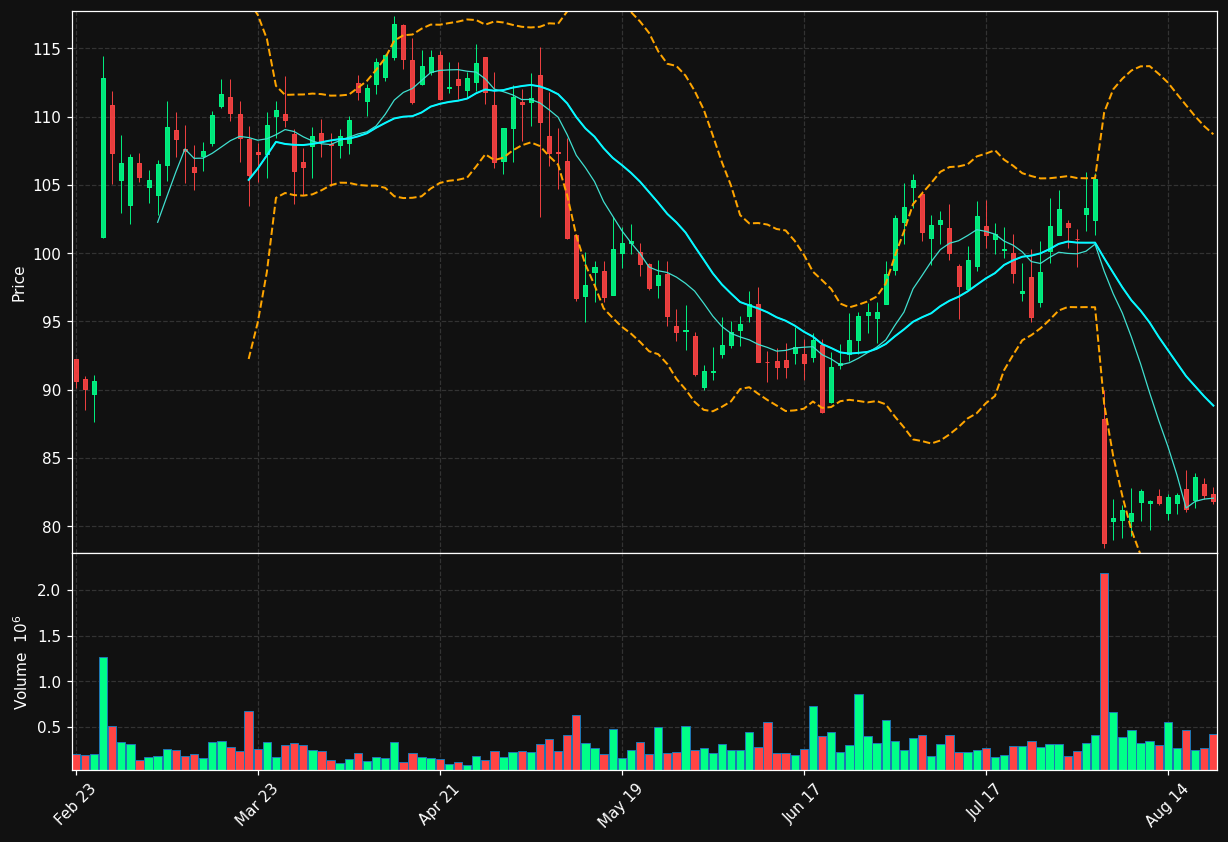
Task: Click the 2.0 volume axis label
Action: pos(50,591)
